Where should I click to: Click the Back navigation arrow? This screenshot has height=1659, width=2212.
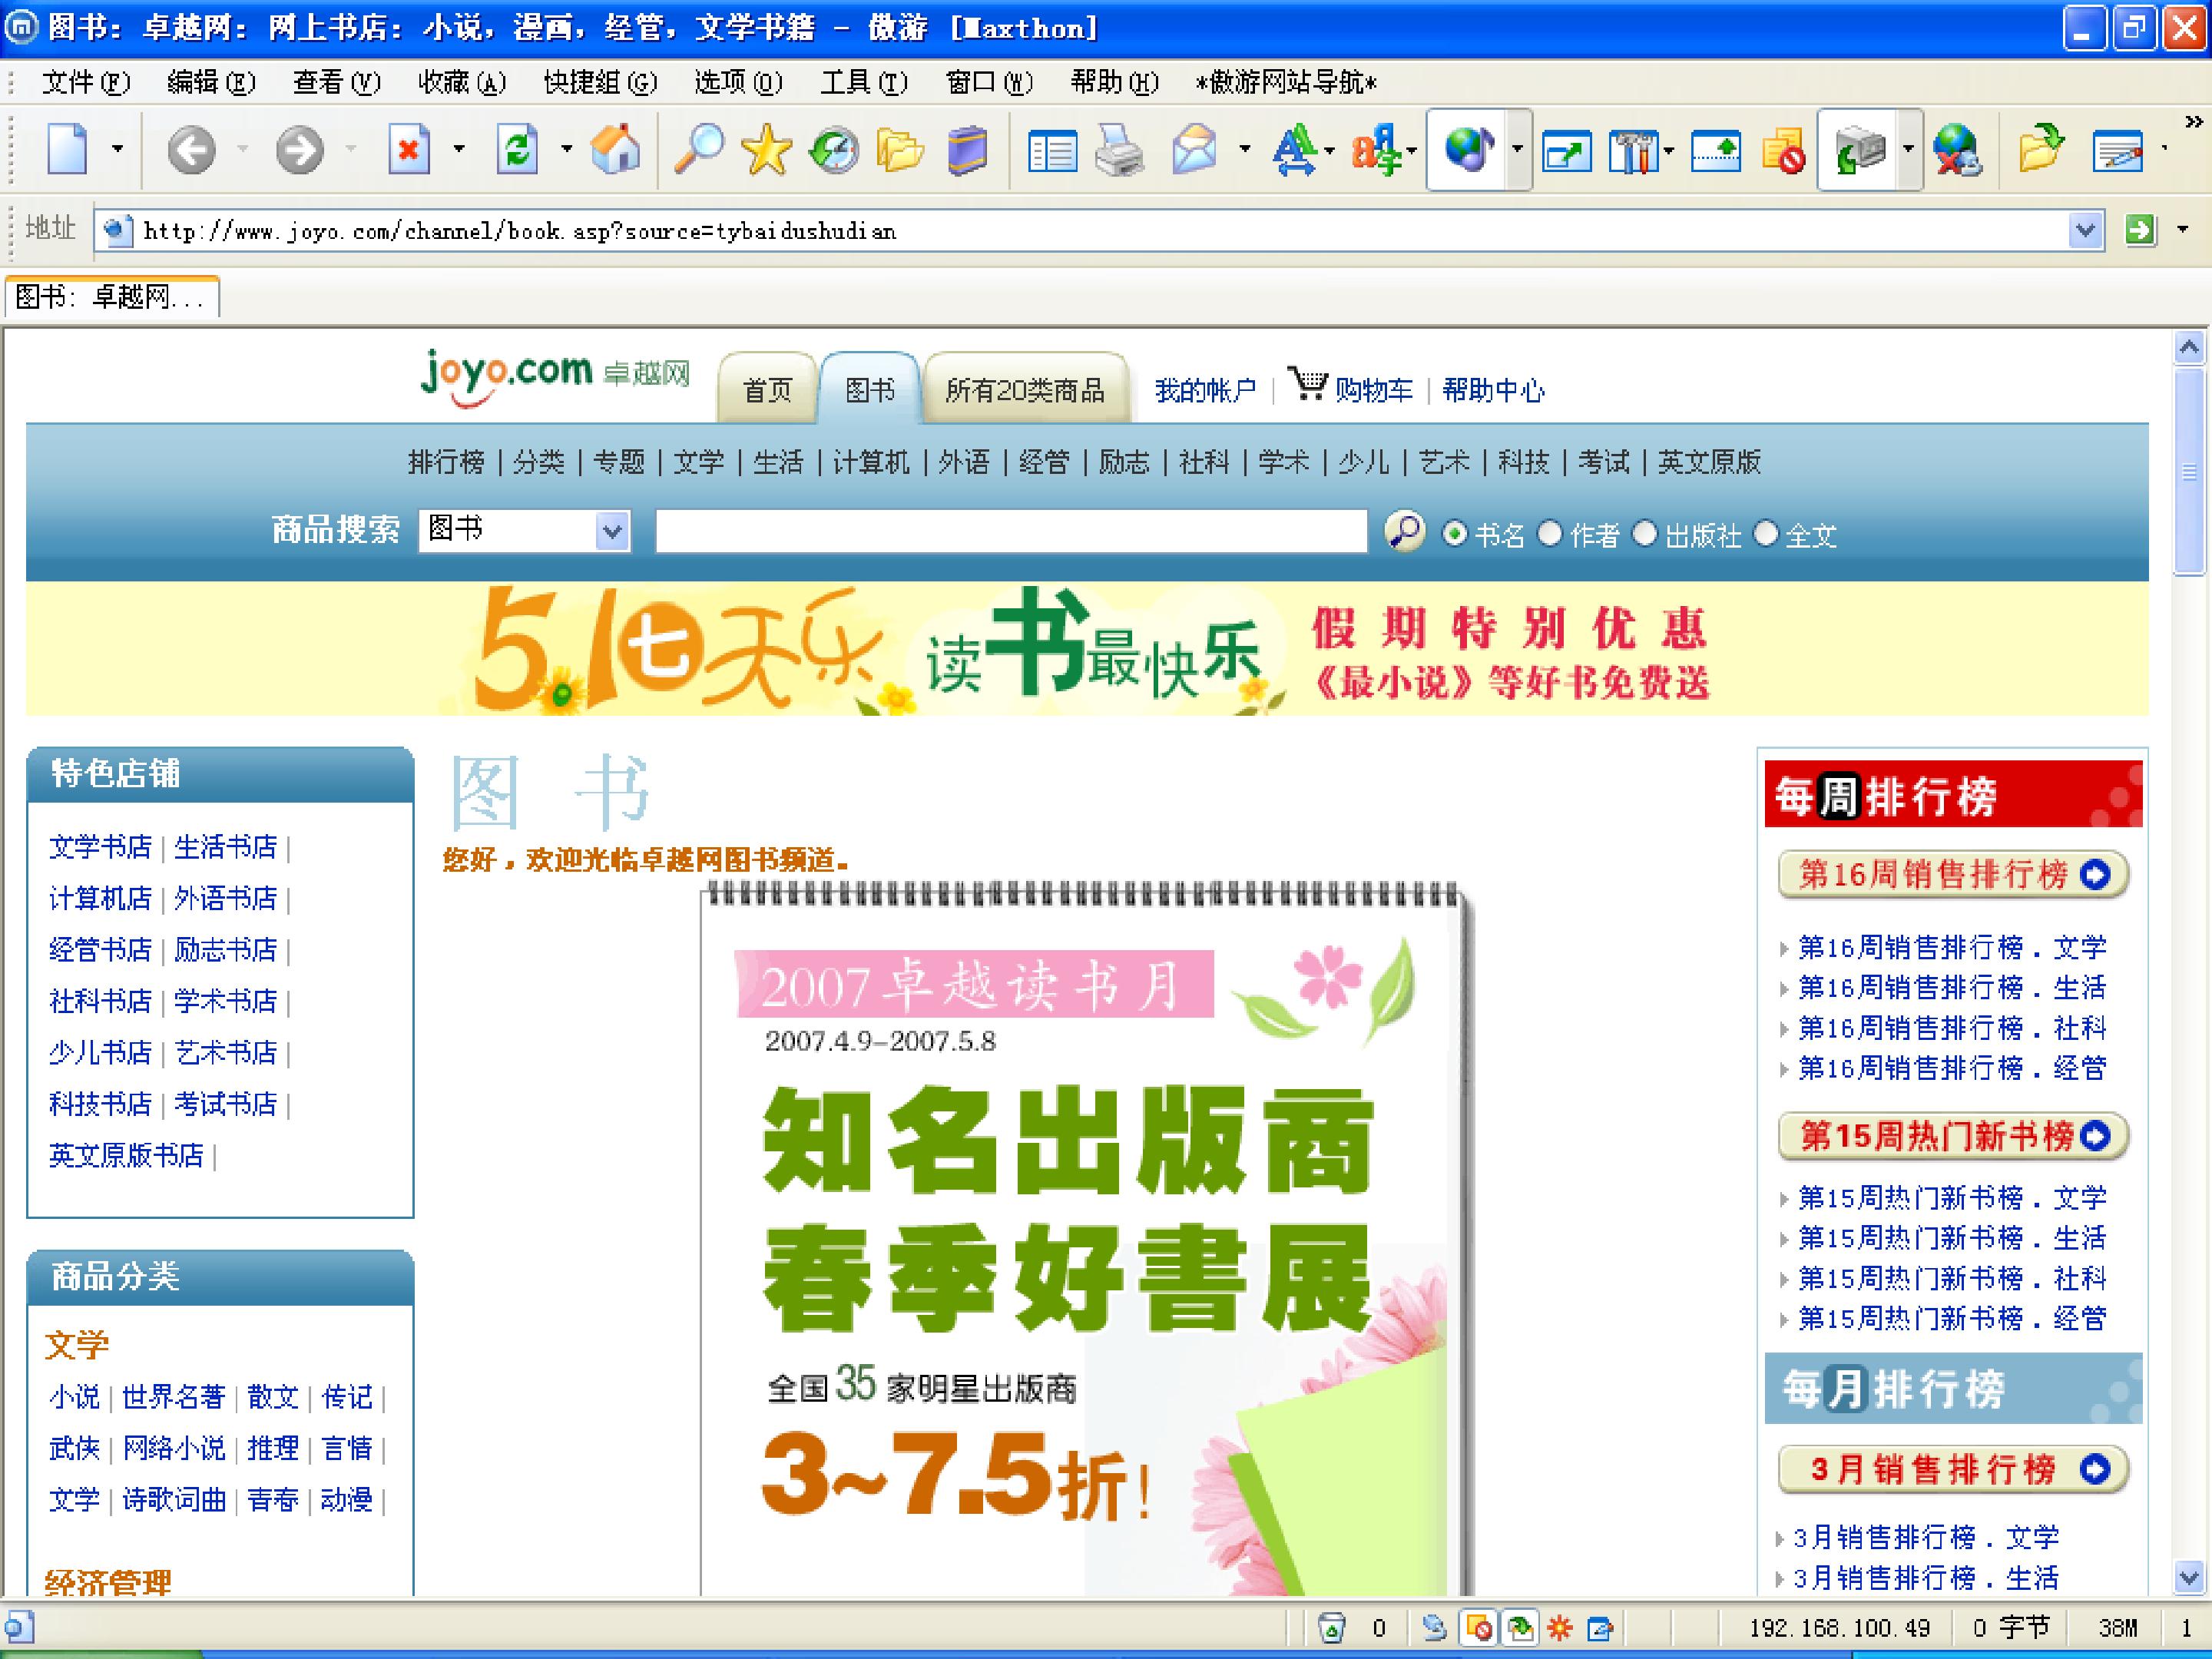coord(191,150)
